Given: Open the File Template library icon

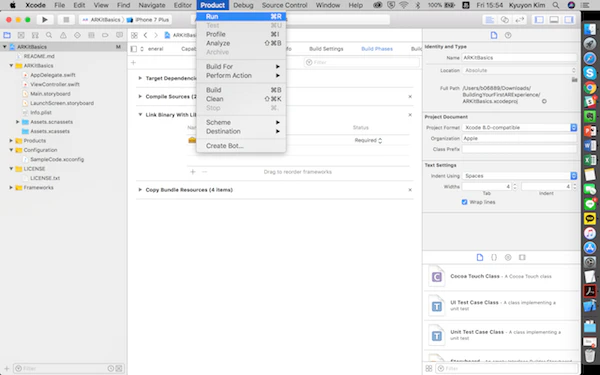Looking at the screenshot, I should (480, 258).
